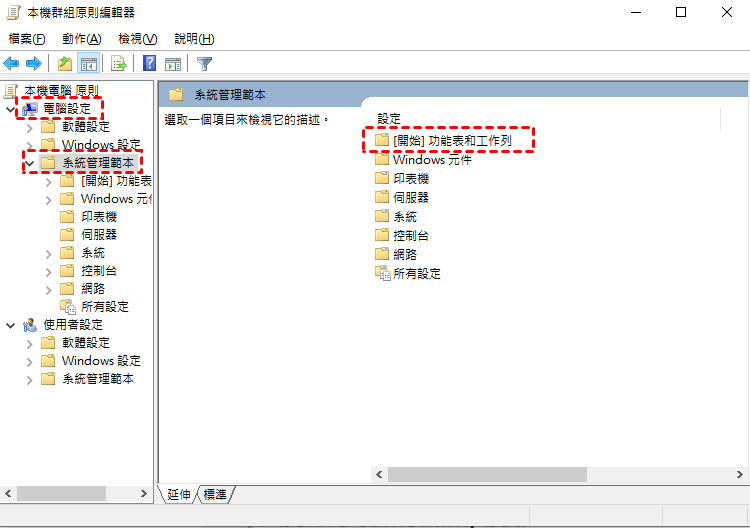Click the Back arrow toolbar icon

click(11, 64)
